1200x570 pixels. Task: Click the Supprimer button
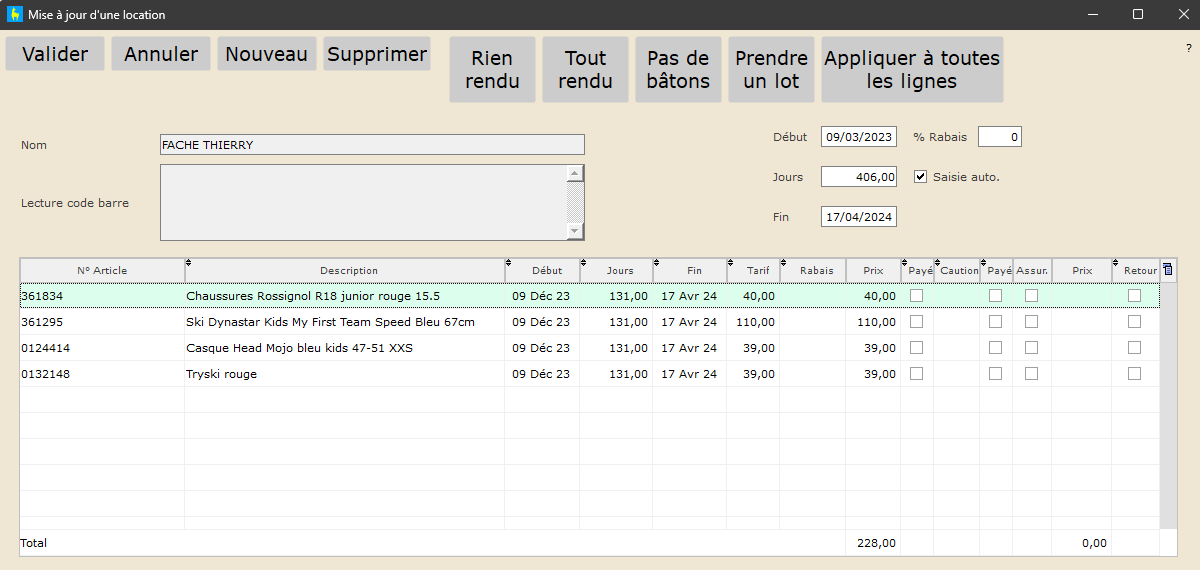[377, 54]
